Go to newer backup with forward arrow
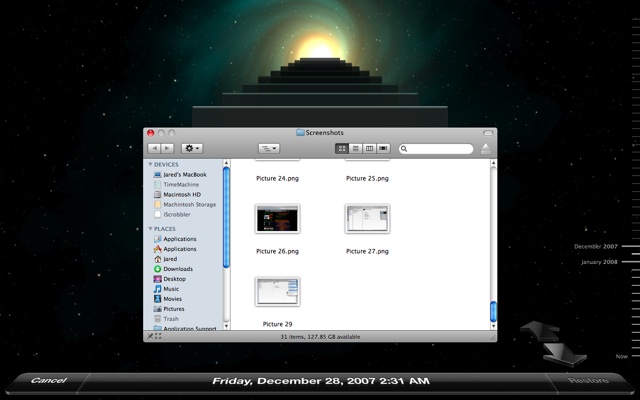 566,353
